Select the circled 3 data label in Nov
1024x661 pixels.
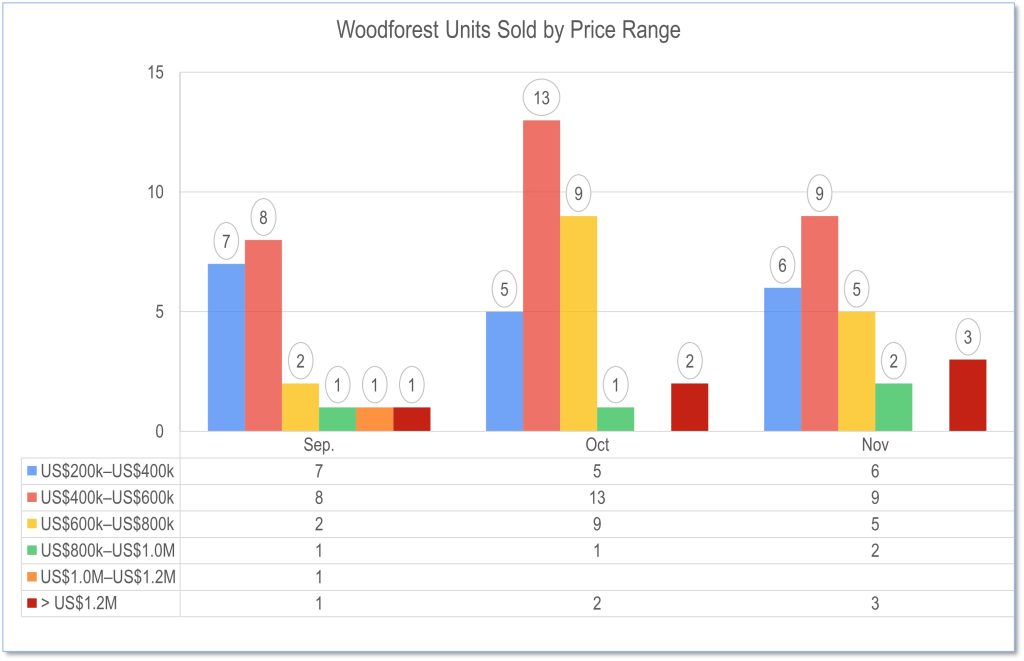967,337
